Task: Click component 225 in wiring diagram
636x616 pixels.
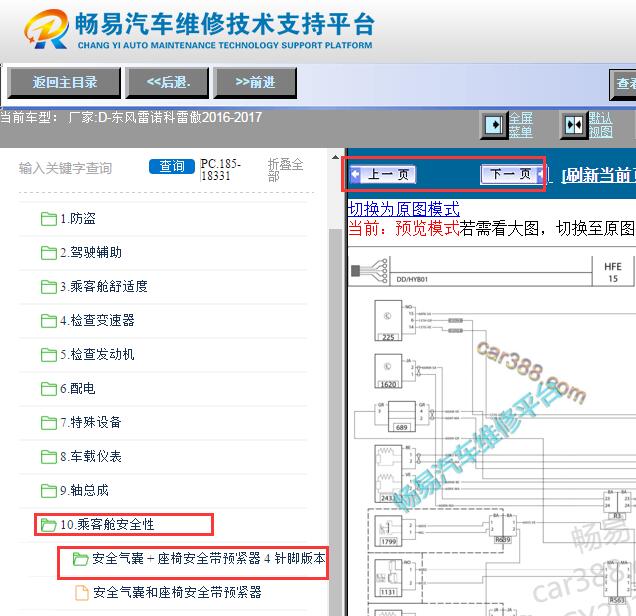Action: (x=388, y=320)
